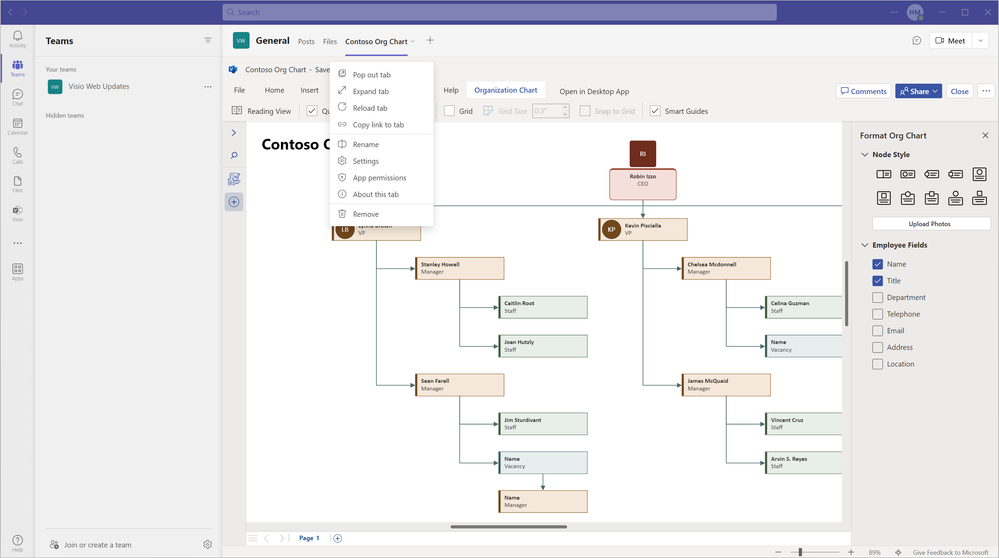Open the Visio app in sidebar
The image size is (999, 558).
click(x=17, y=213)
